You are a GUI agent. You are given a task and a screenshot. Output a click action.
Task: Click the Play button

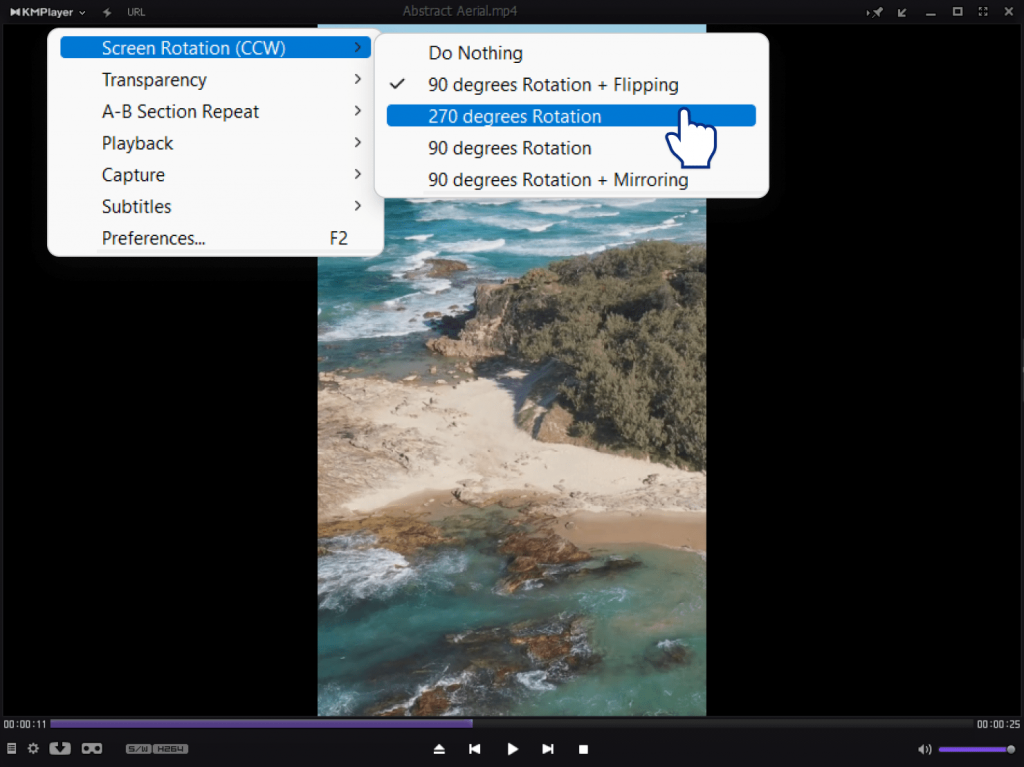click(512, 749)
